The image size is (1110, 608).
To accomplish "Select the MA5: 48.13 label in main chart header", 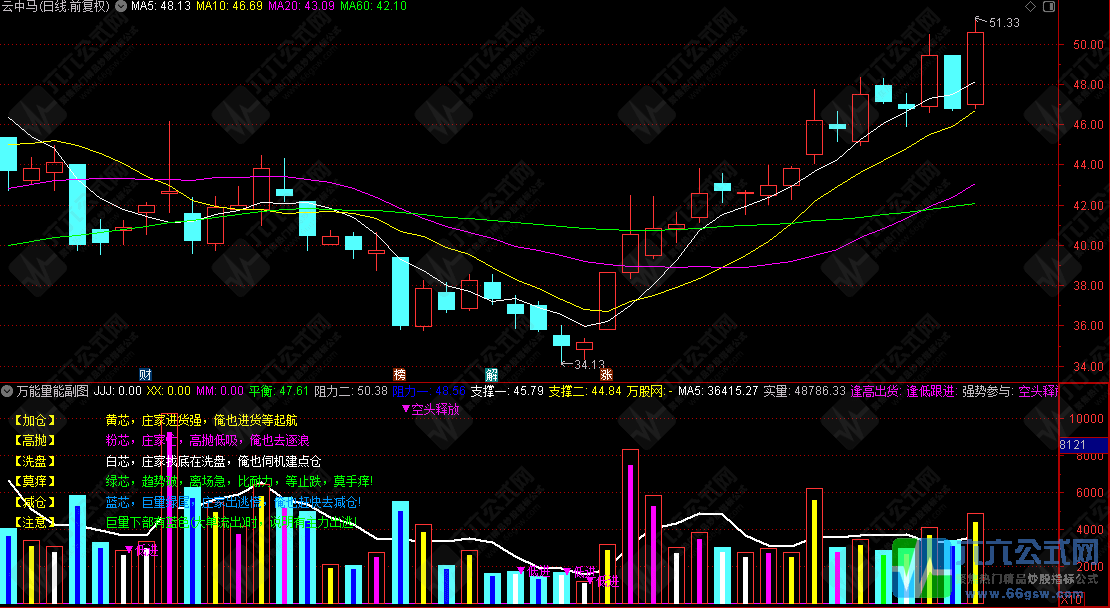I will (161, 6).
